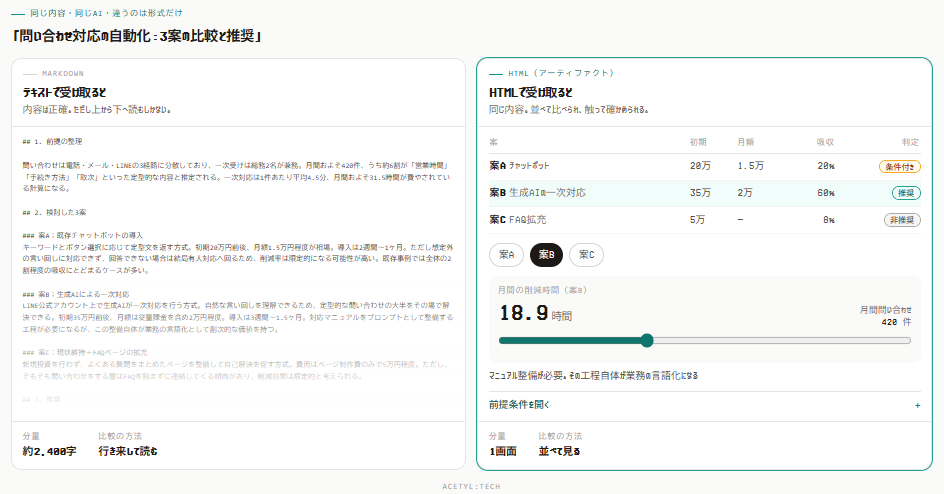Viewport: 944px width, 494px height.
Task: Click the 1画面 volume value
Action: tap(503, 451)
